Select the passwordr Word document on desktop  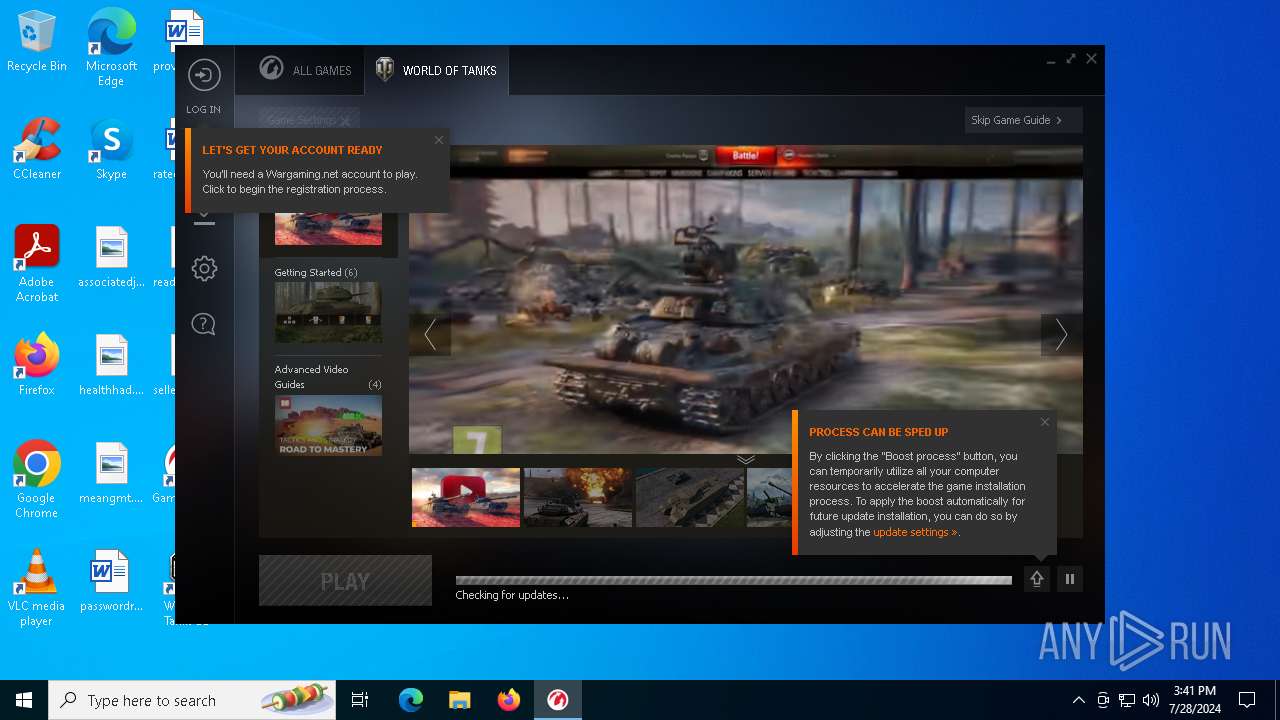111,582
